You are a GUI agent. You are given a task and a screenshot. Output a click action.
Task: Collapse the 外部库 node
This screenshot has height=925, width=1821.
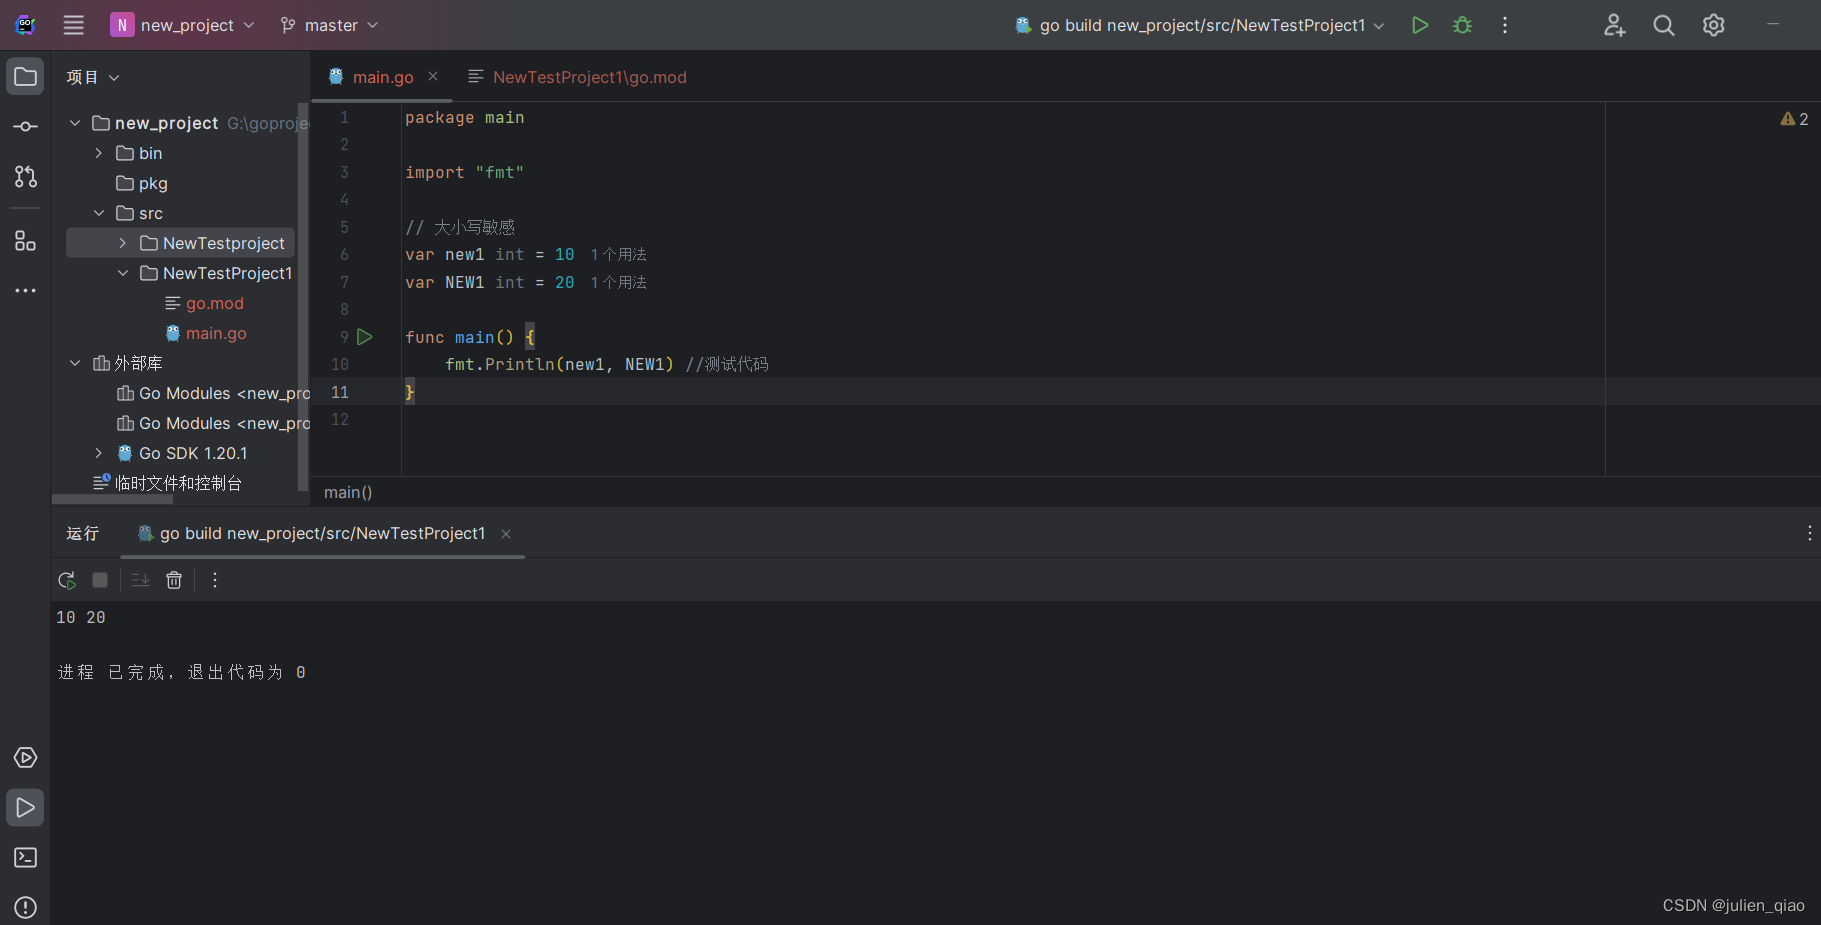coord(75,363)
